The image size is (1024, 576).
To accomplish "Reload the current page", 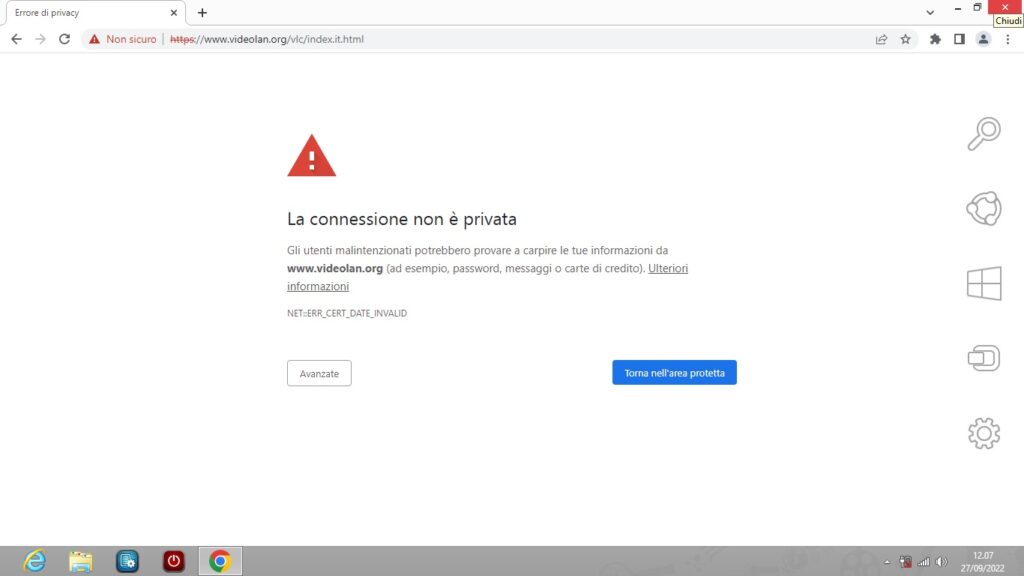I will pyautogui.click(x=64, y=39).
